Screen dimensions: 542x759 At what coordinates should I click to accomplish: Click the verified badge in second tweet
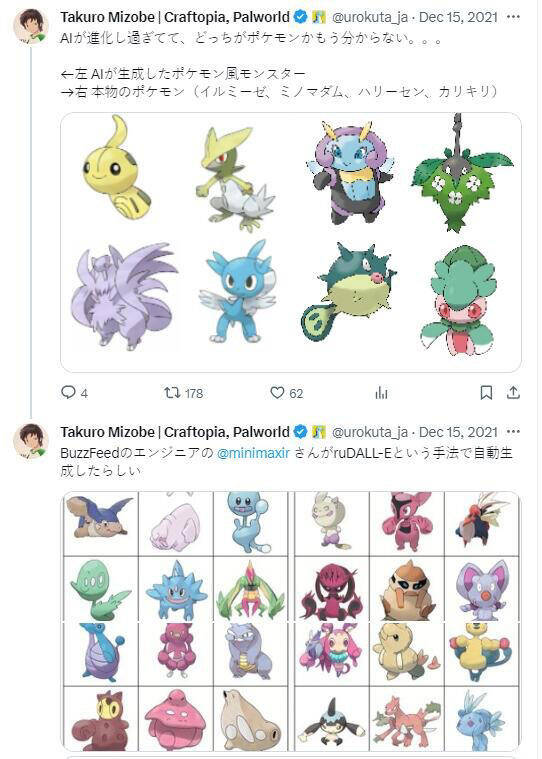pos(301,432)
